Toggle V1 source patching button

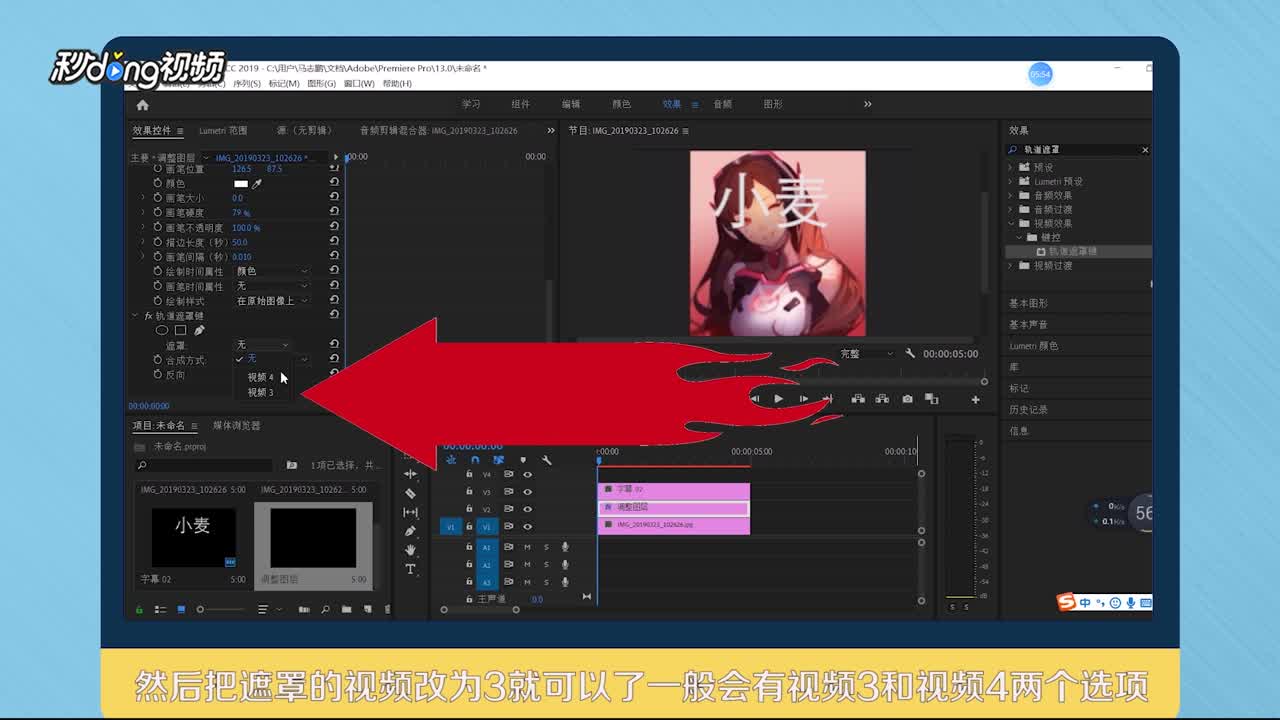[450, 527]
